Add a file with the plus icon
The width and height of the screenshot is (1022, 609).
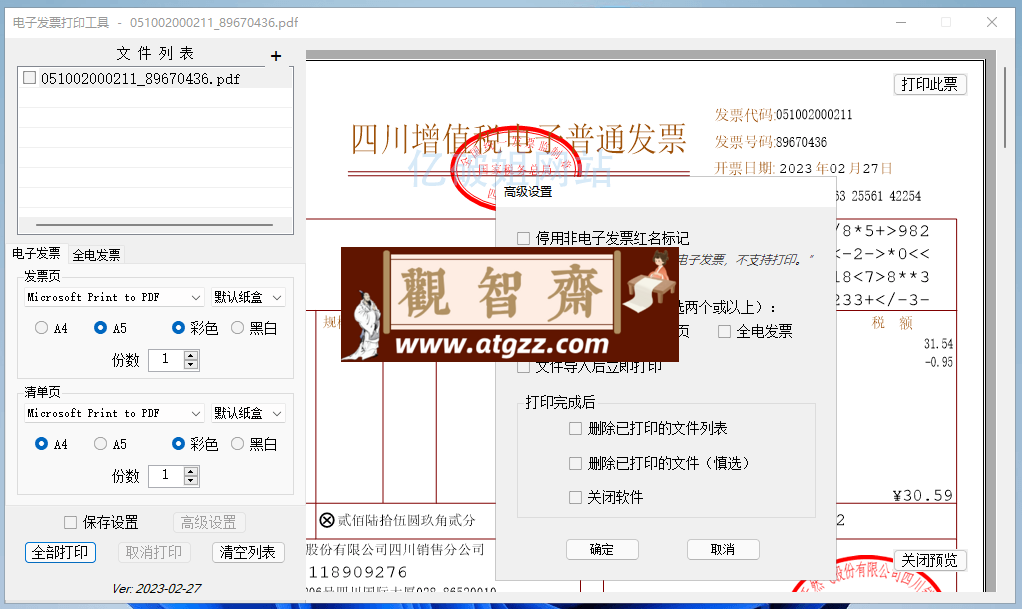(x=276, y=56)
